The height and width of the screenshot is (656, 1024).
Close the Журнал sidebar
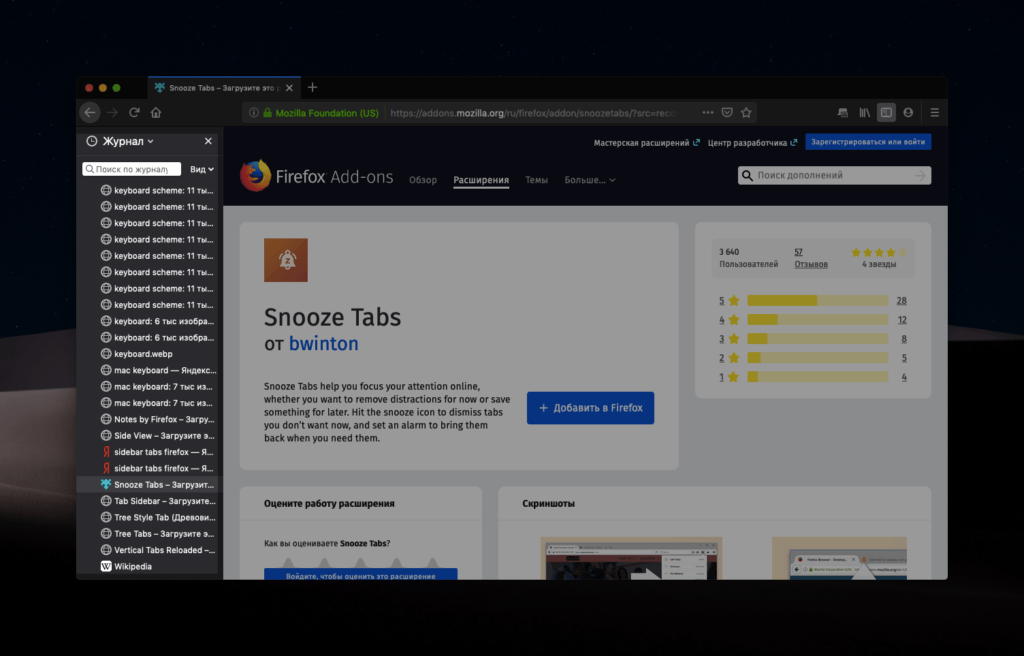point(208,141)
